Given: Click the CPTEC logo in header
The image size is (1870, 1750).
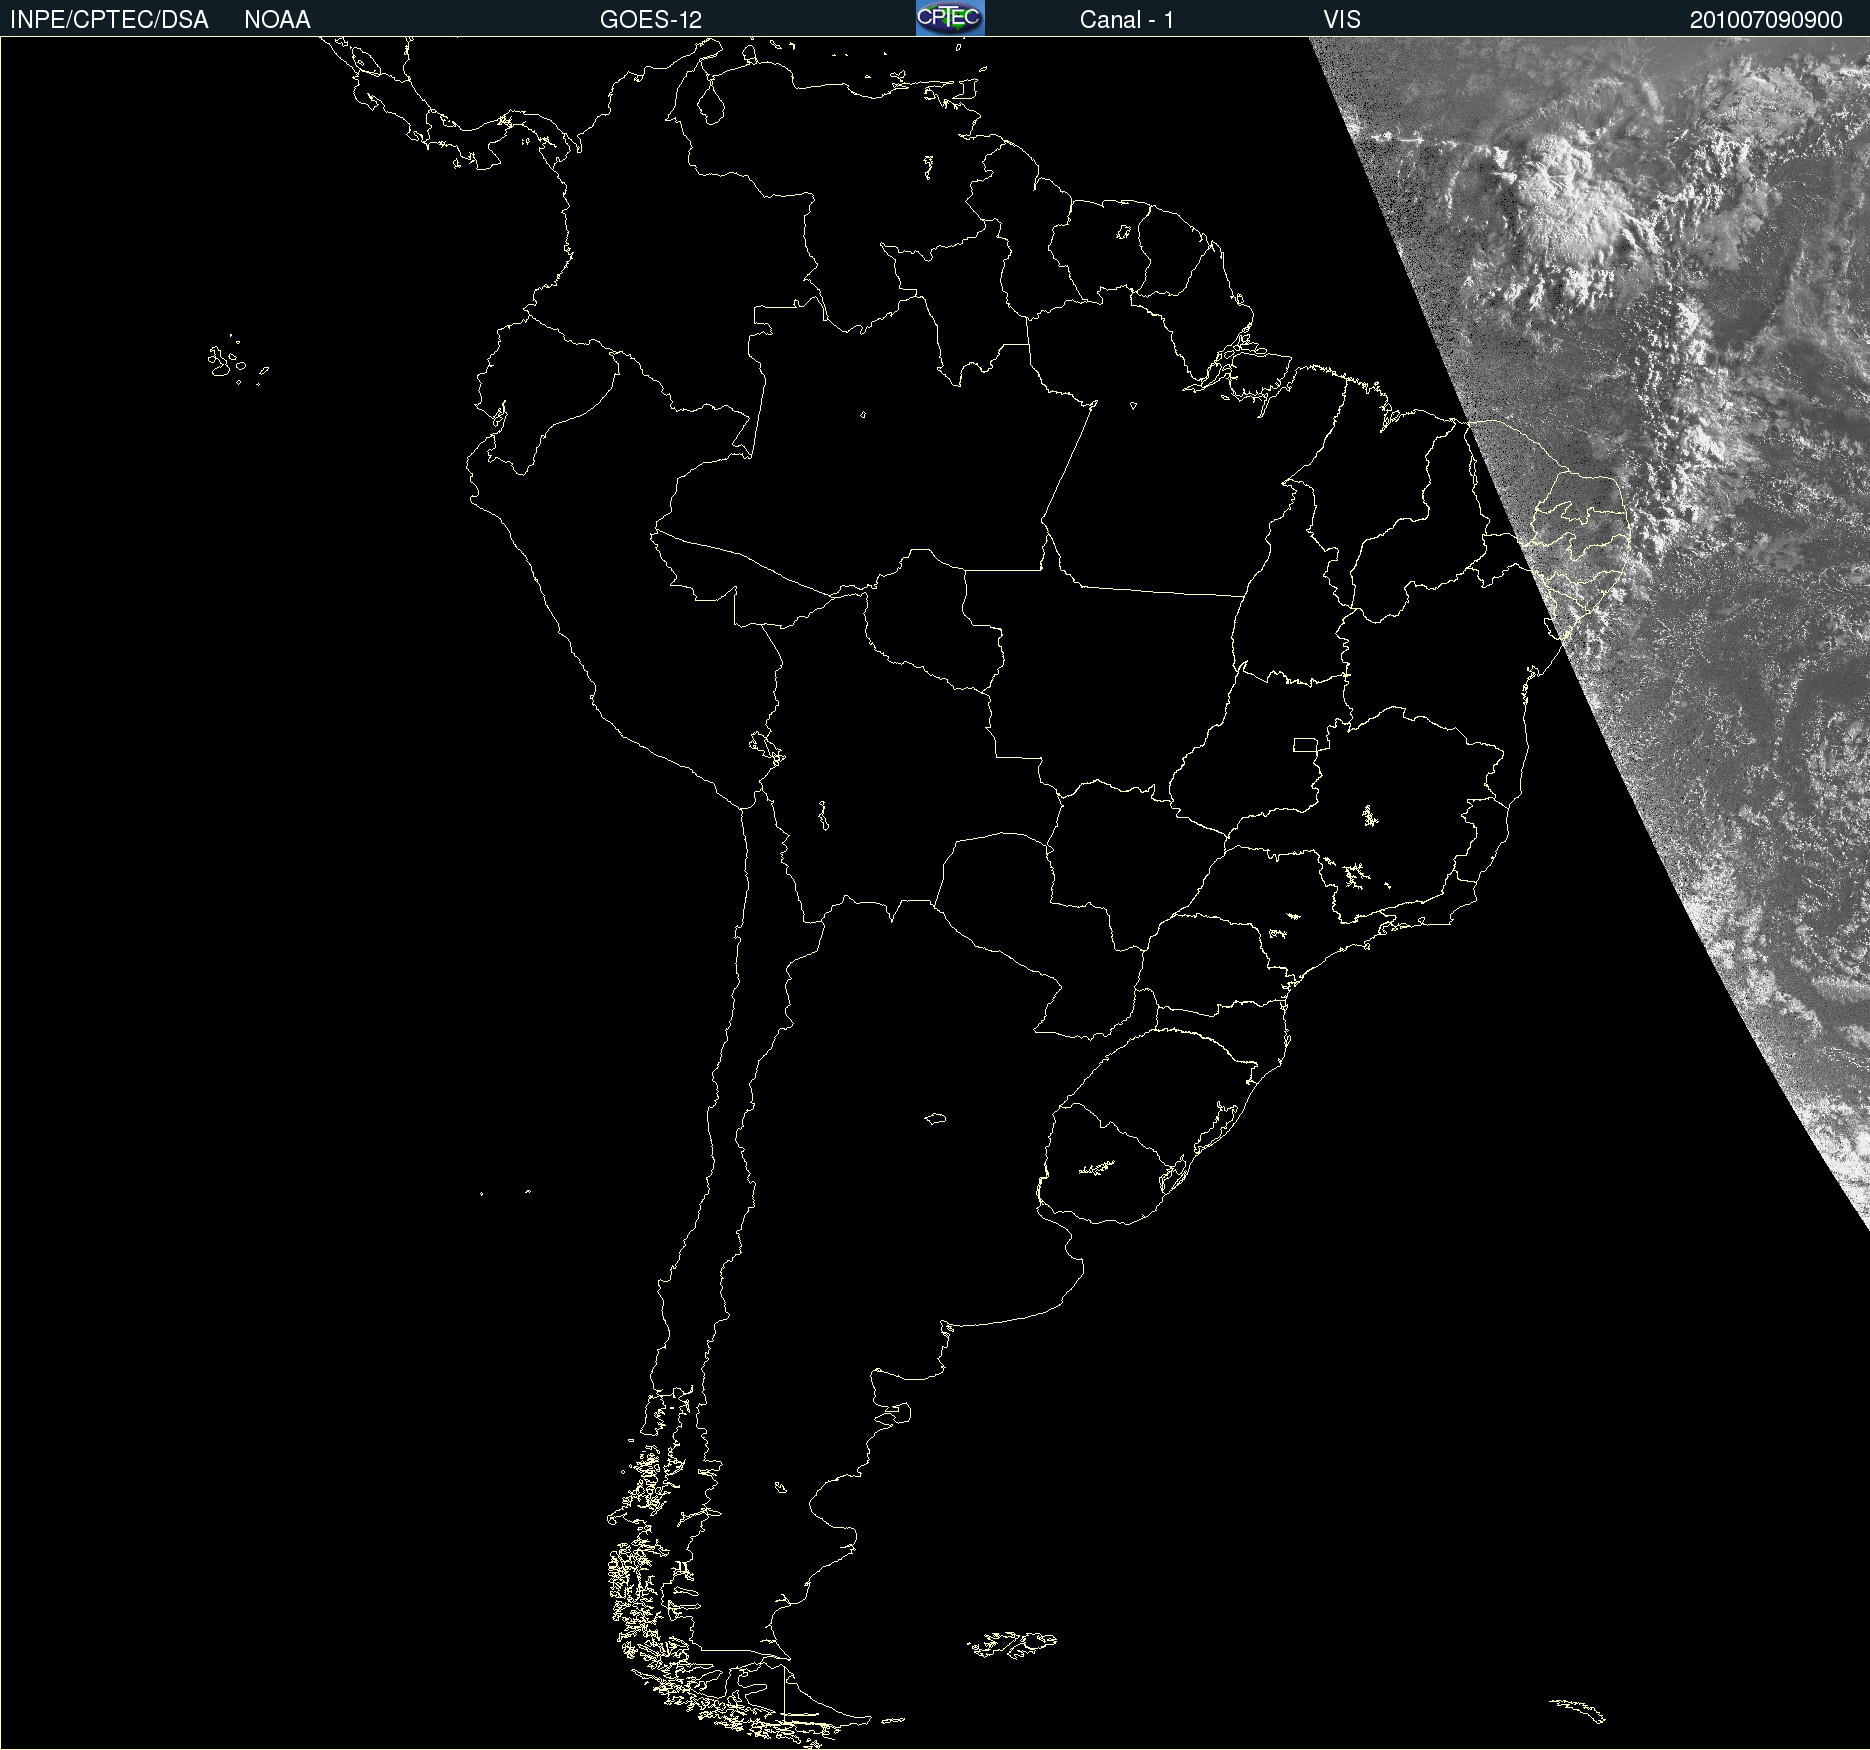Looking at the screenshot, I should click(x=950, y=18).
